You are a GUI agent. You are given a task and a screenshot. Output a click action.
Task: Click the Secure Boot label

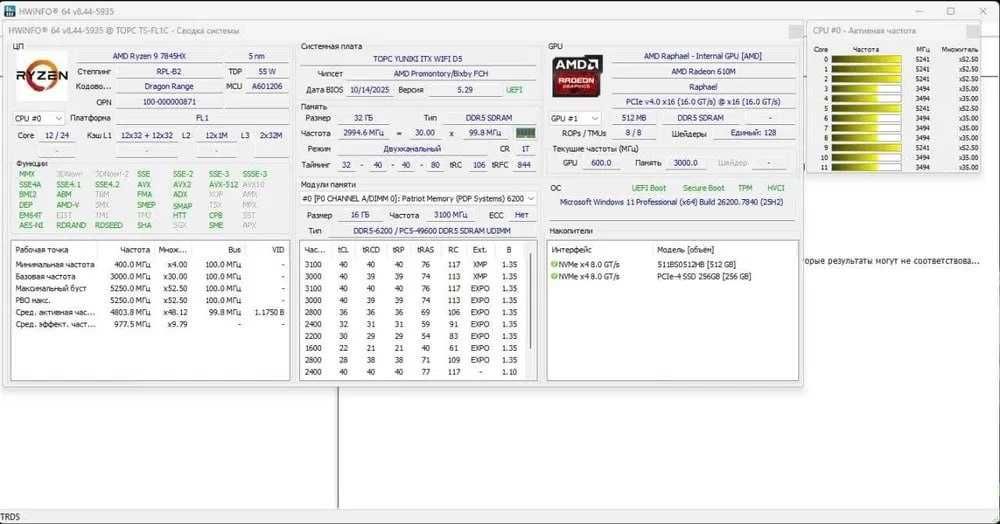tap(703, 188)
